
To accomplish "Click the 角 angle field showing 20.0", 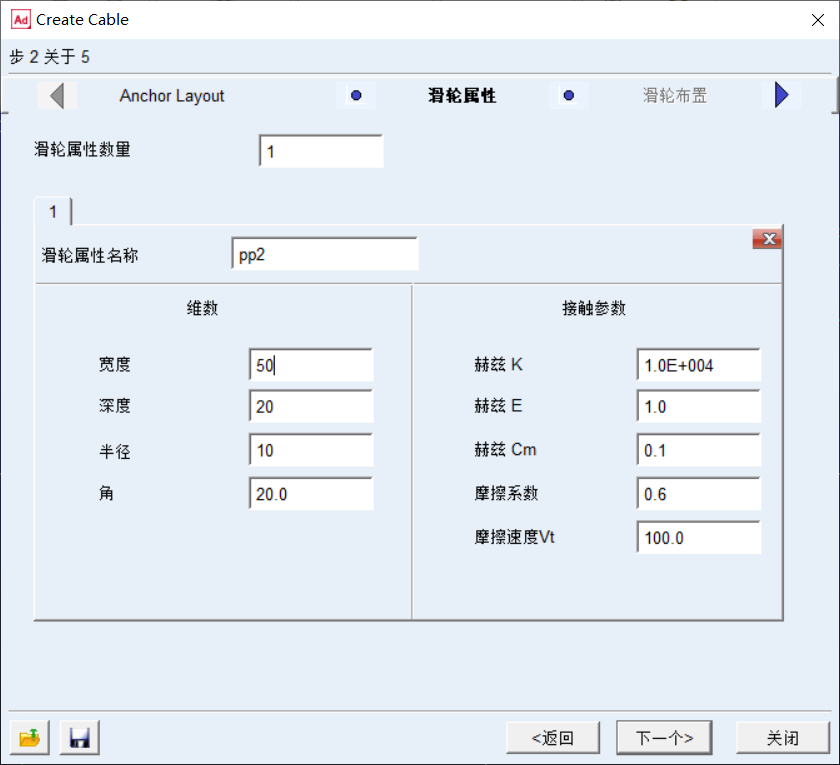I will pos(311,493).
